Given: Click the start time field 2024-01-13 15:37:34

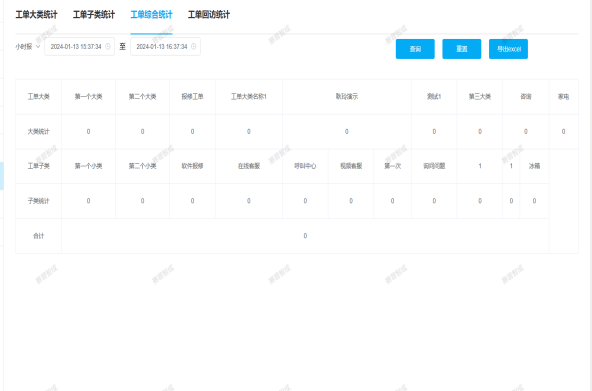Looking at the screenshot, I should click(x=79, y=46).
